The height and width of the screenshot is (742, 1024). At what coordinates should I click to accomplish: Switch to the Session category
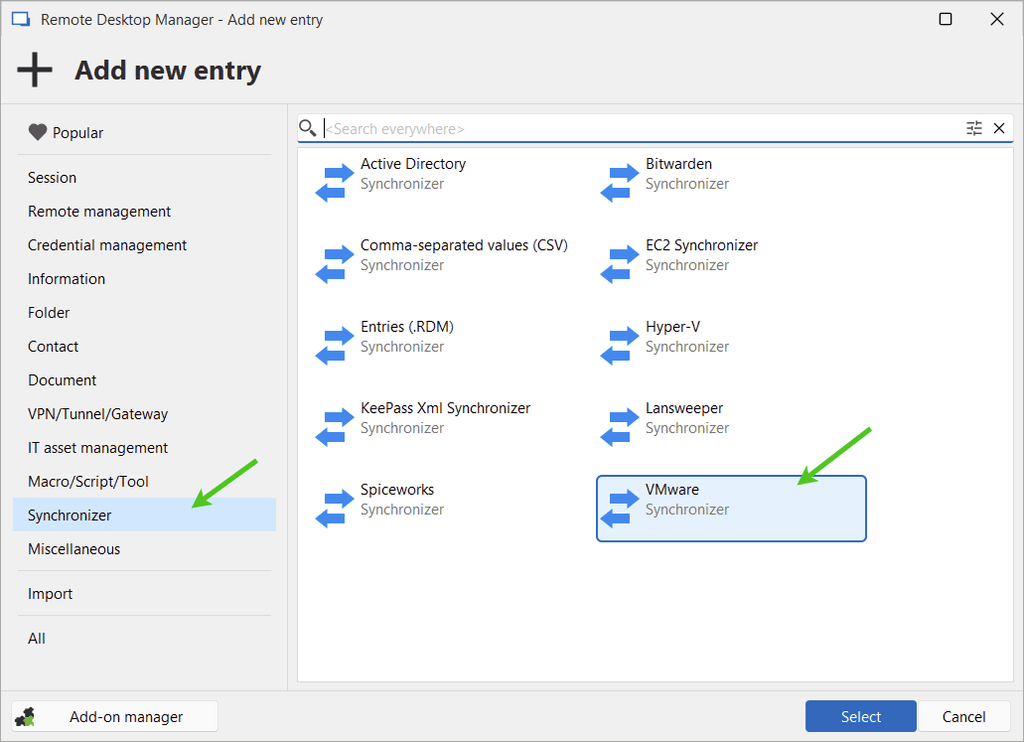pyautogui.click(x=52, y=178)
